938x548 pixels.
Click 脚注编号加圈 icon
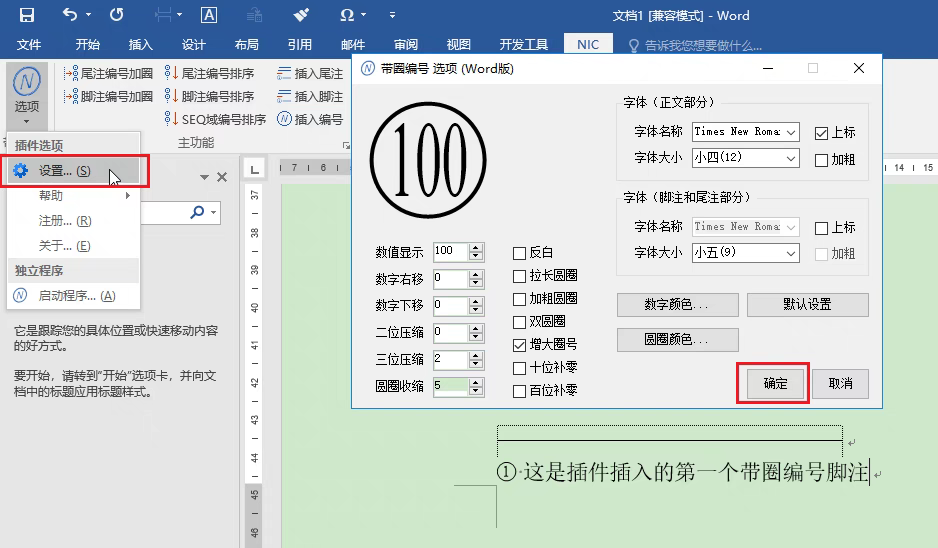(71, 96)
